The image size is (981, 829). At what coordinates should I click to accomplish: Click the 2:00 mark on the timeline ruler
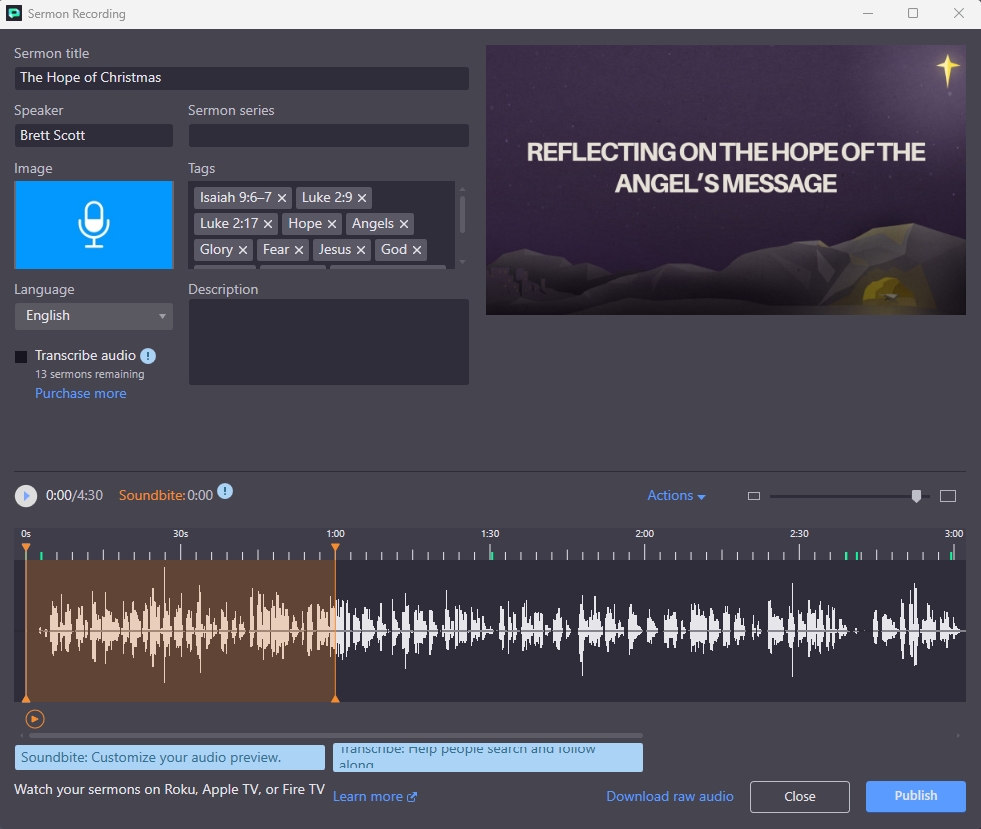[644, 534]
